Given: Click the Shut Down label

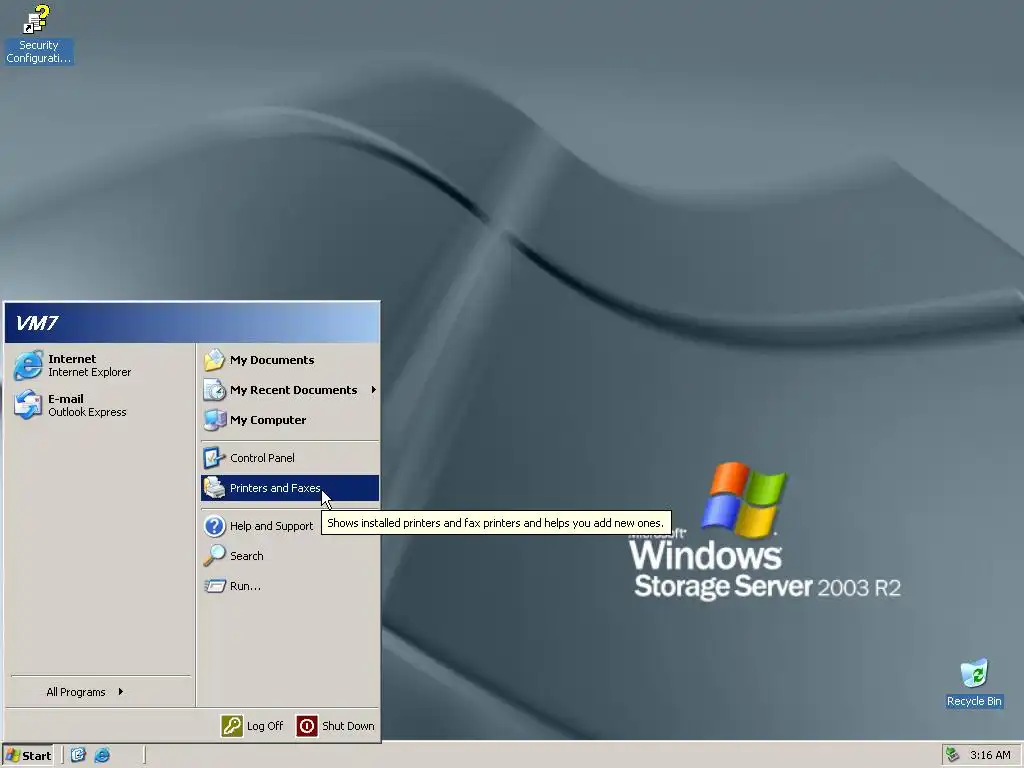Looking at the screenshot, I should pyautogui.click(x=348, y=726).
